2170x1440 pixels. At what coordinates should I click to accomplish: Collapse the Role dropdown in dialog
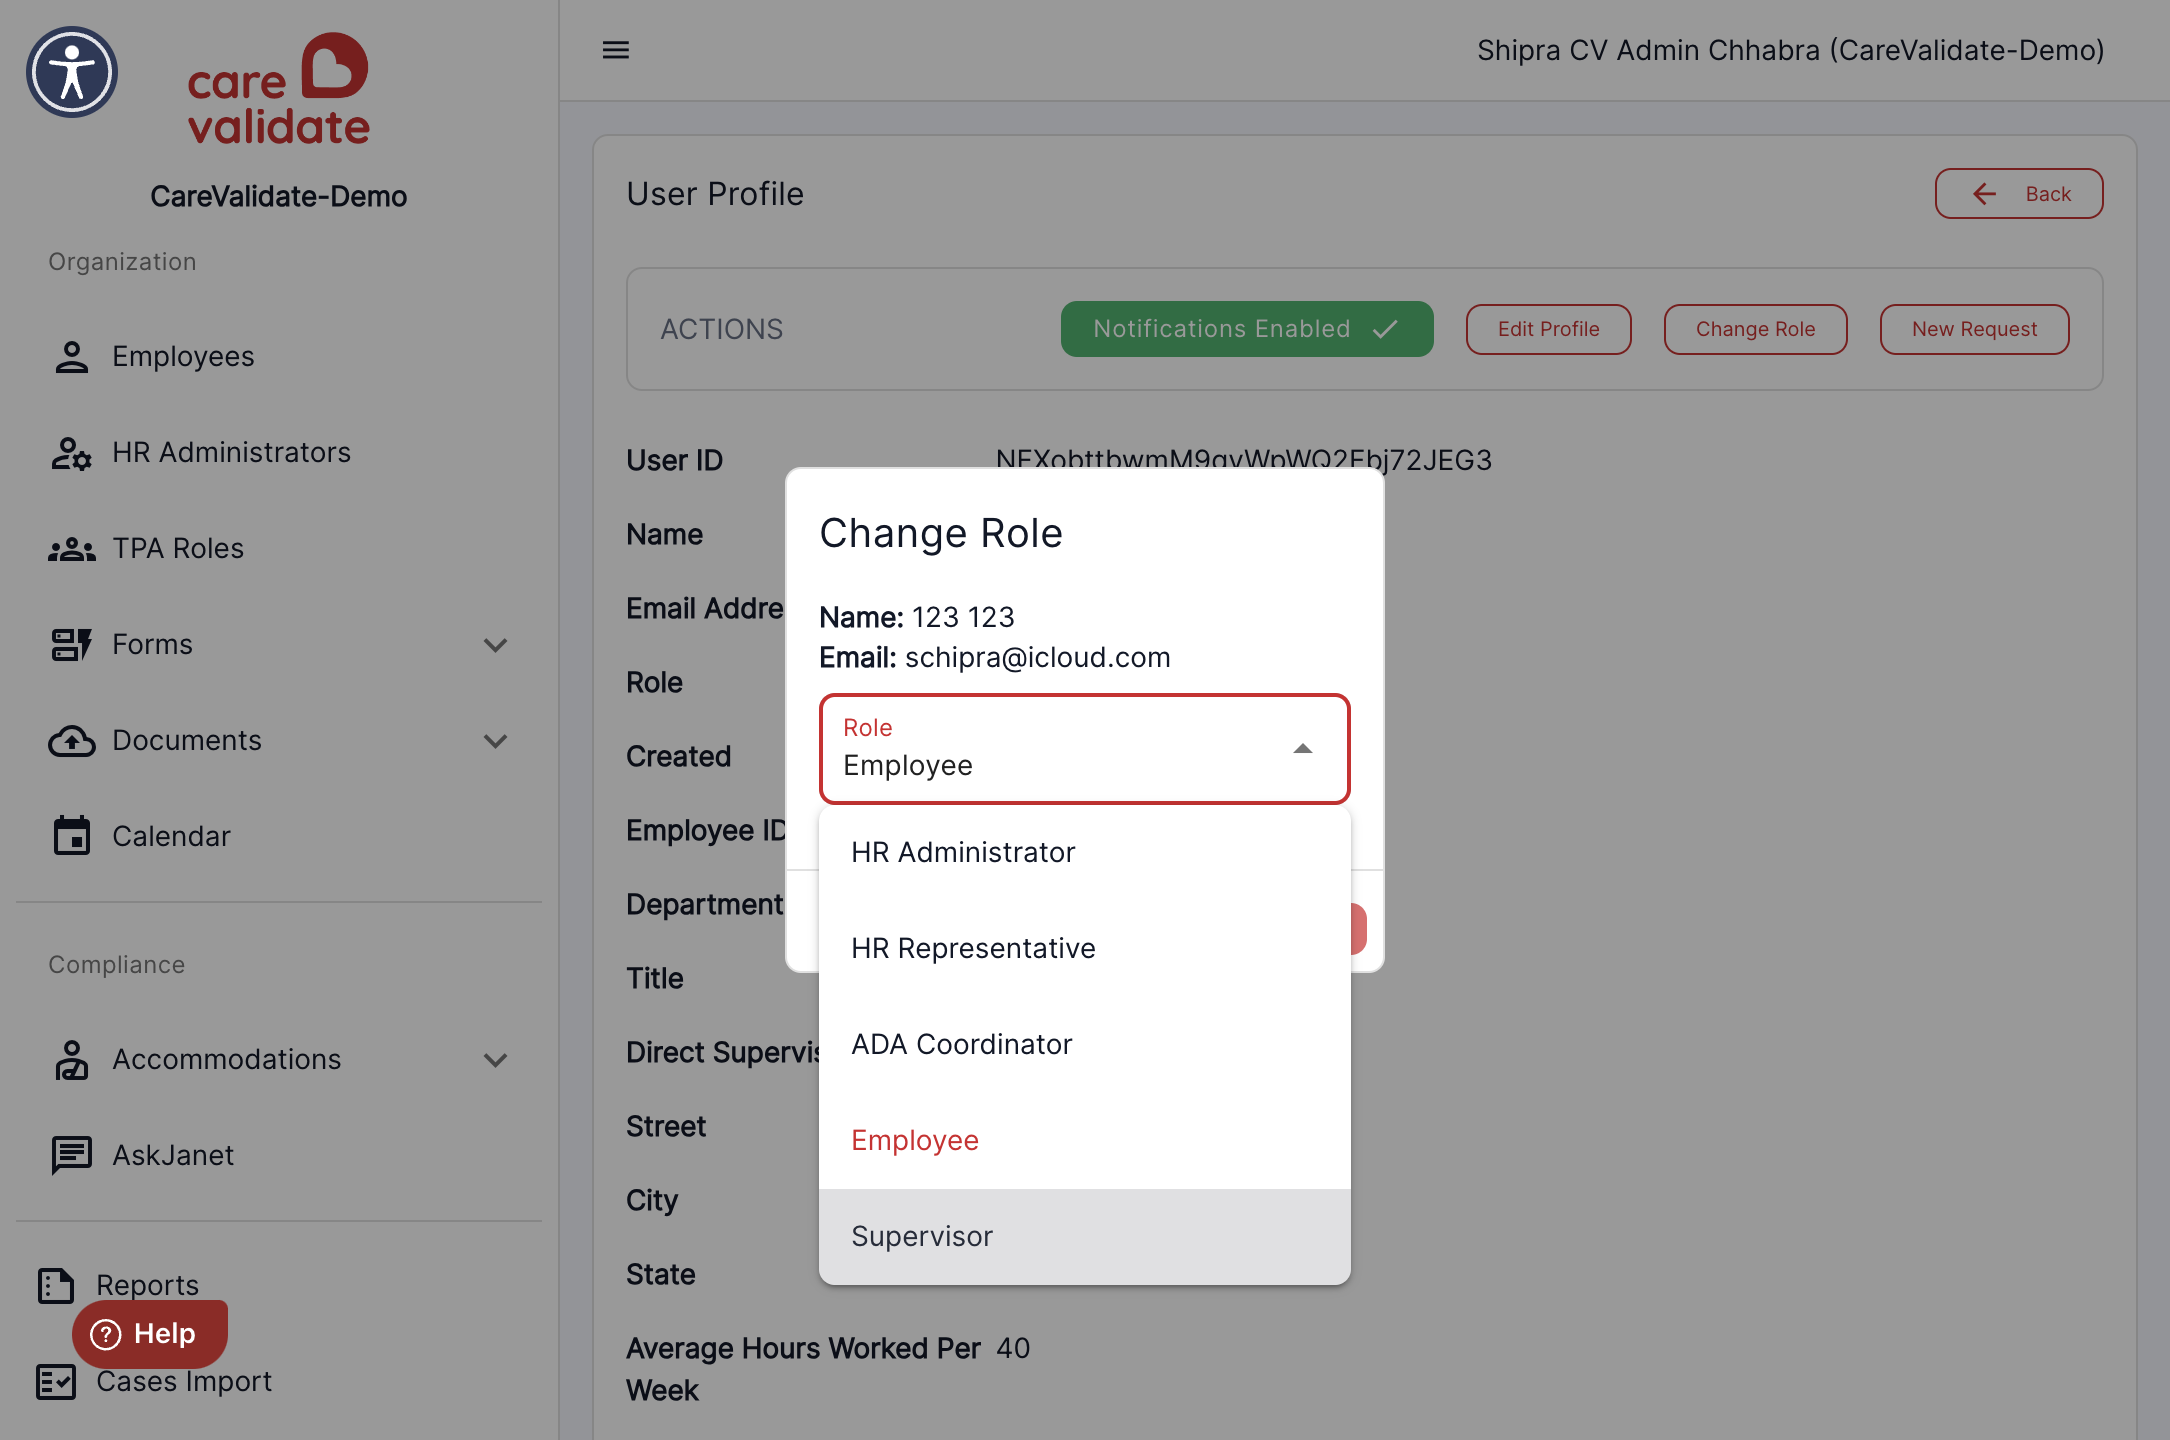tap(1302, 749)
